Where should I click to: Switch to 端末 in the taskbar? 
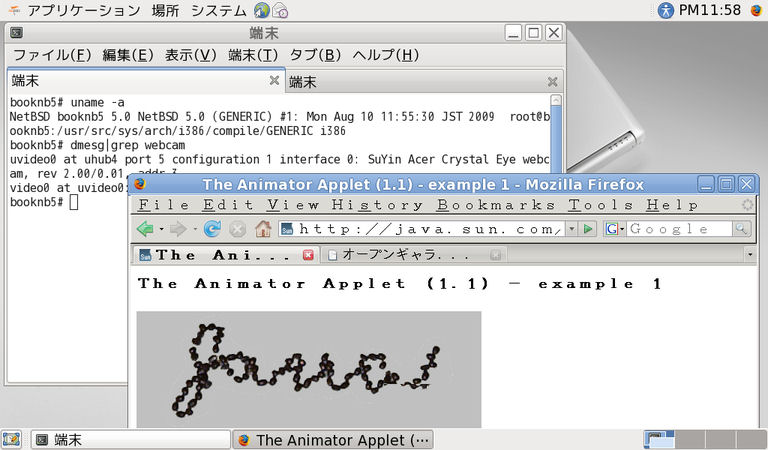130,440
